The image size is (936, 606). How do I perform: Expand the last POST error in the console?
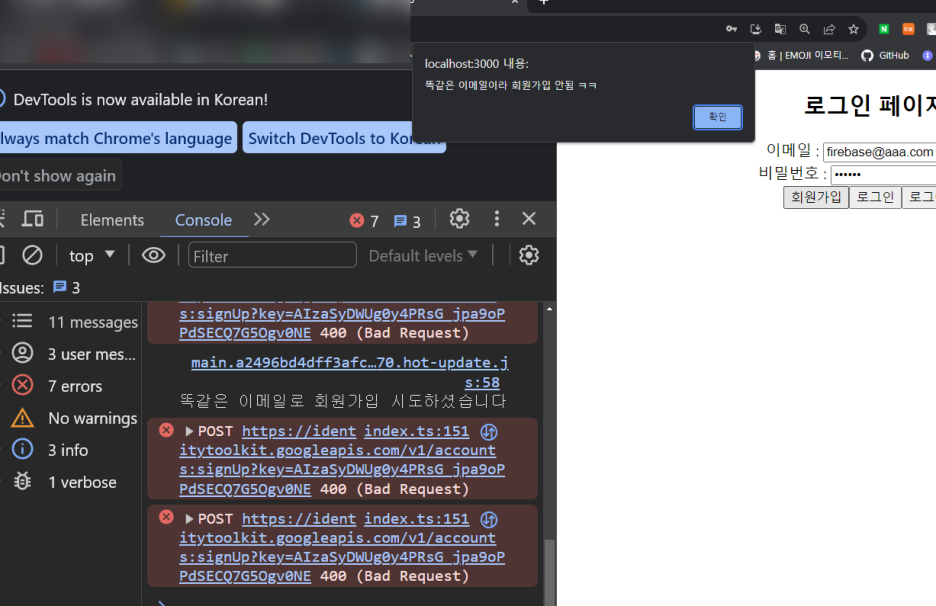pos(189,519)
